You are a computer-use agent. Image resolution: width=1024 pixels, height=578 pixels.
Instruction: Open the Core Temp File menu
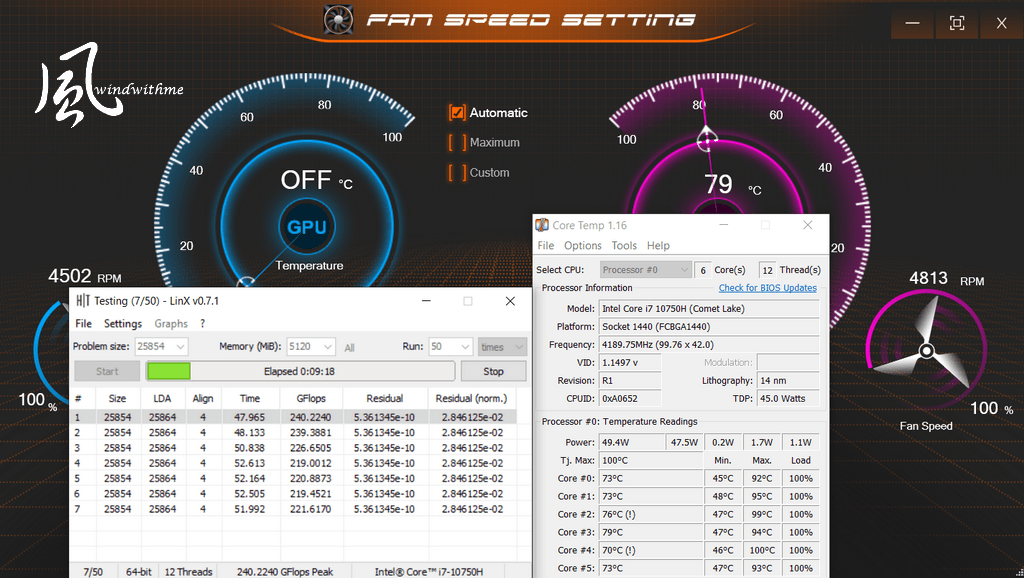[x=546, y=246]
